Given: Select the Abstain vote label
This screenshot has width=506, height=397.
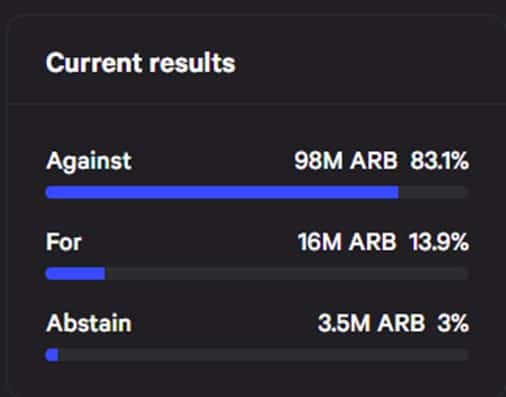Looking at the screenshot, I should pyautogui.click(x=89, y=323).
